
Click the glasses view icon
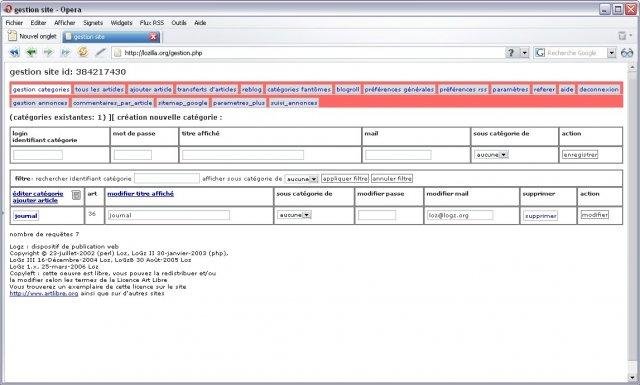point(627,53)
